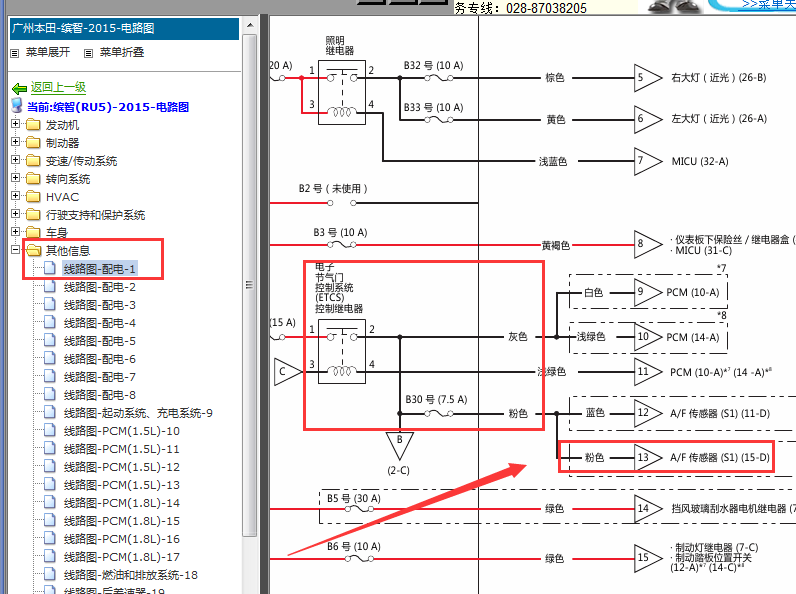Expand the 行驶支持和保护系统 tree node
The width and height of the screenshot is (796, 594).
(x=15, y=214)
